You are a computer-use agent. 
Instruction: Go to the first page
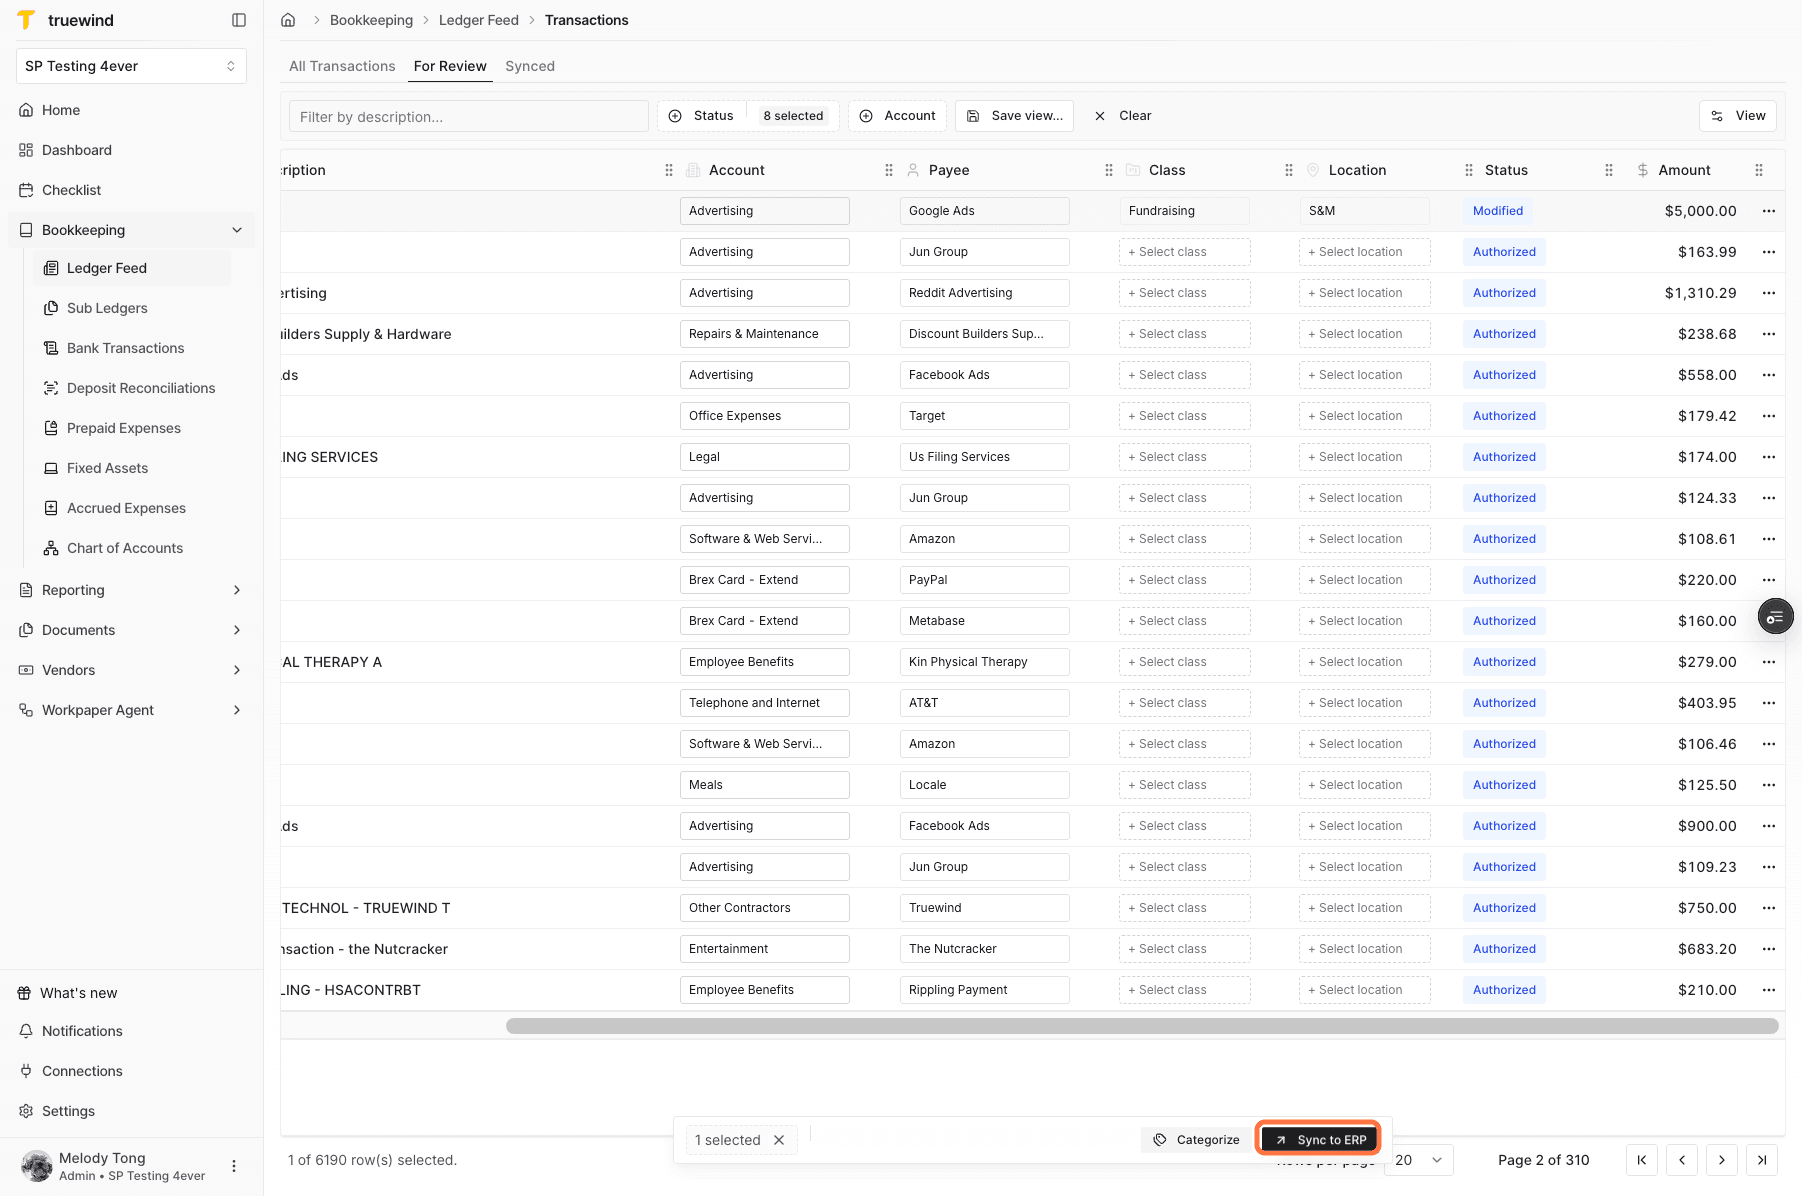click(x=1642, y=1160)
